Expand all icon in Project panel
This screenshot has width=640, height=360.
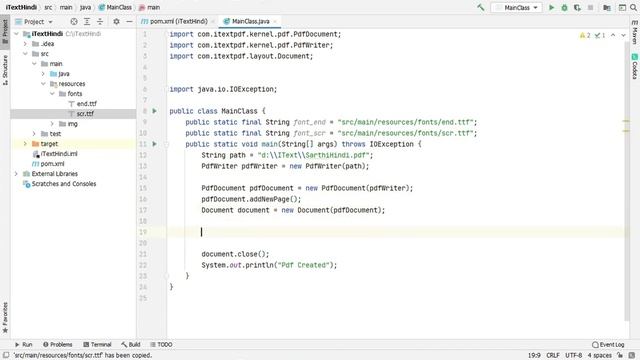pyautogui.click(x=87, y=21)
